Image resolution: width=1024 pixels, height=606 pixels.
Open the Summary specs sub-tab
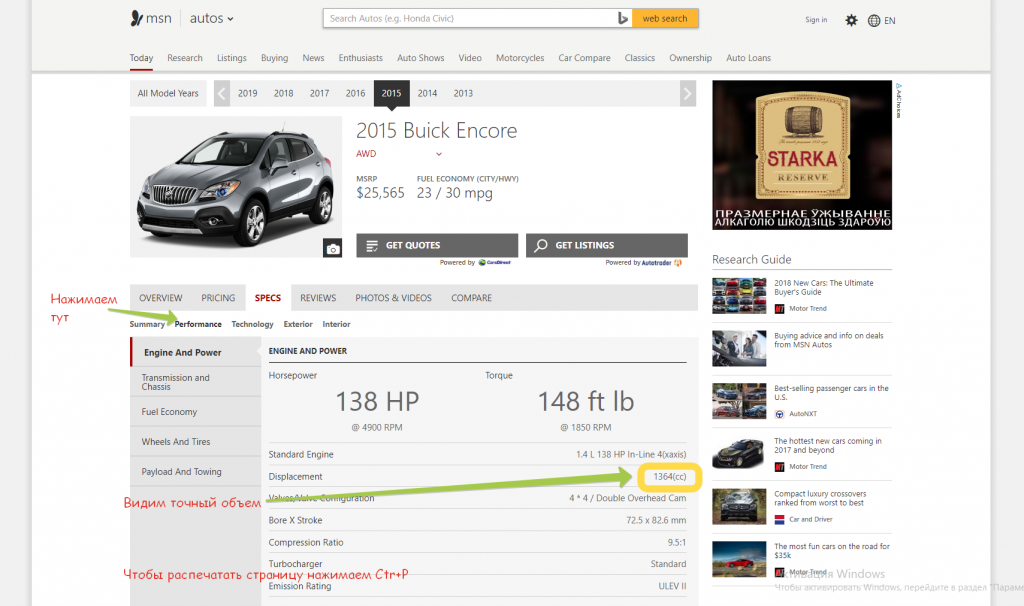point(147,325)
